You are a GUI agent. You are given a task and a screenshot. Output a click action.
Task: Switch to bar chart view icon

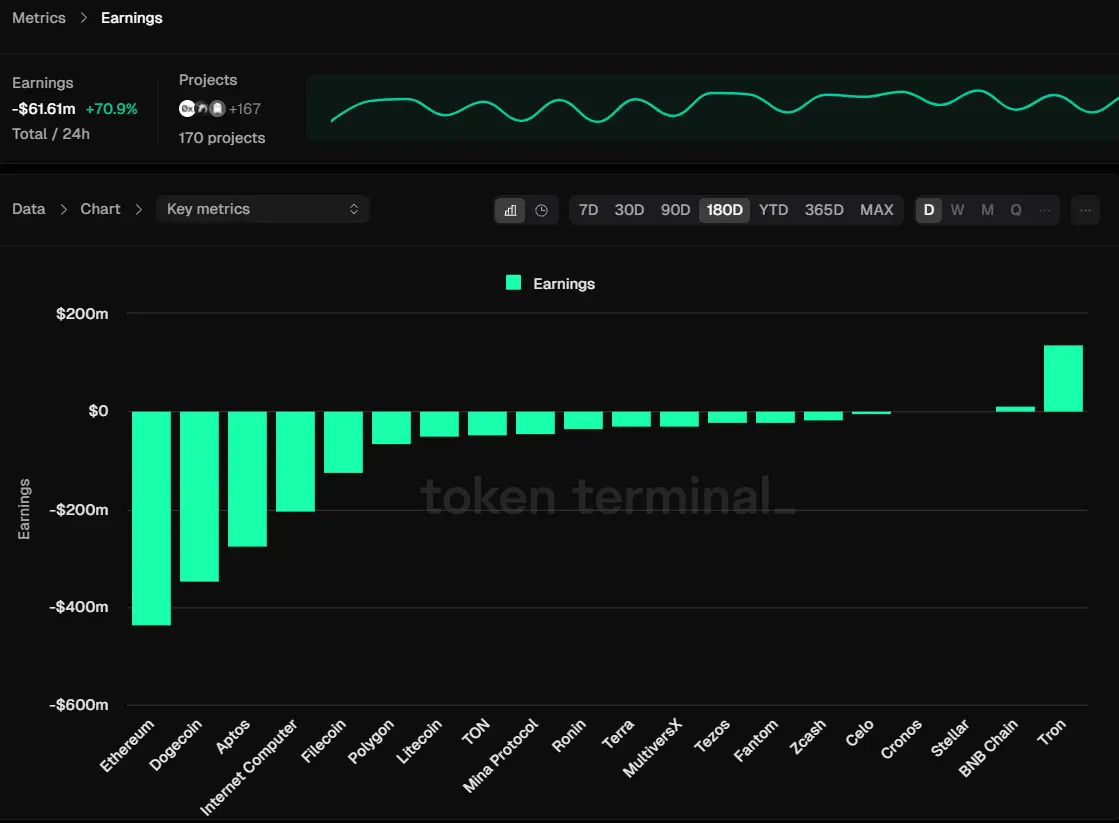tap(510, 210)
